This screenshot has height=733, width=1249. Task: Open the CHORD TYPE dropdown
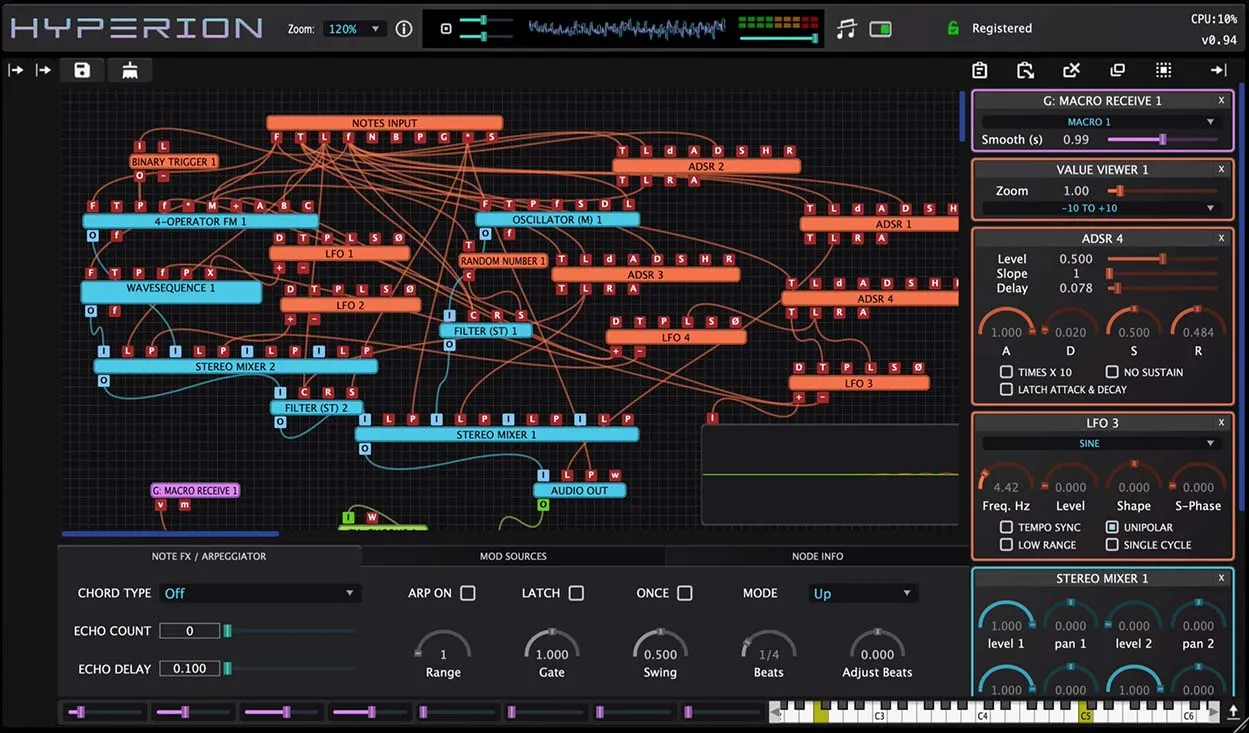click(259, 593)
